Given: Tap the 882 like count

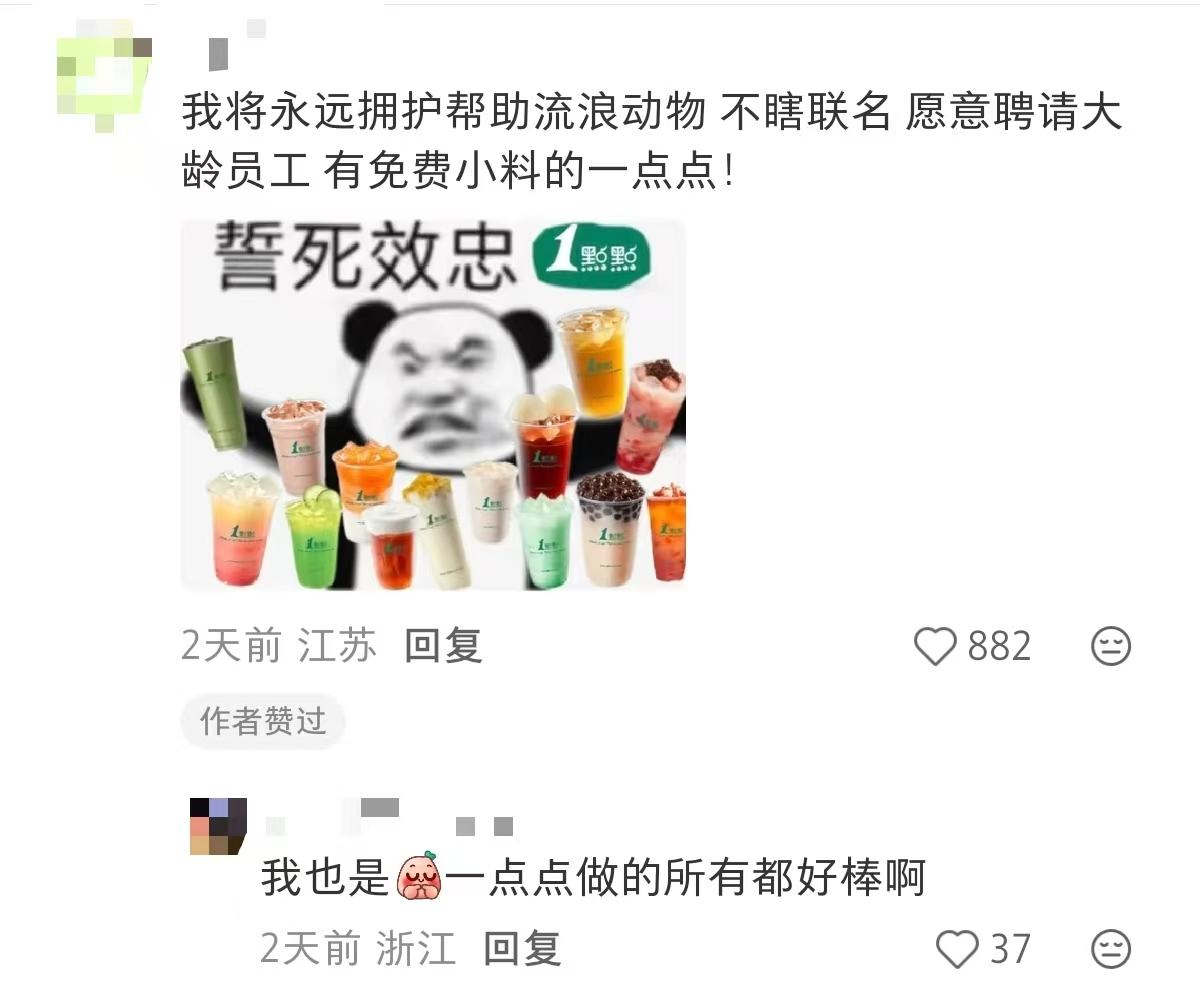Looking at the screenshot, I should tap(998, 647).
